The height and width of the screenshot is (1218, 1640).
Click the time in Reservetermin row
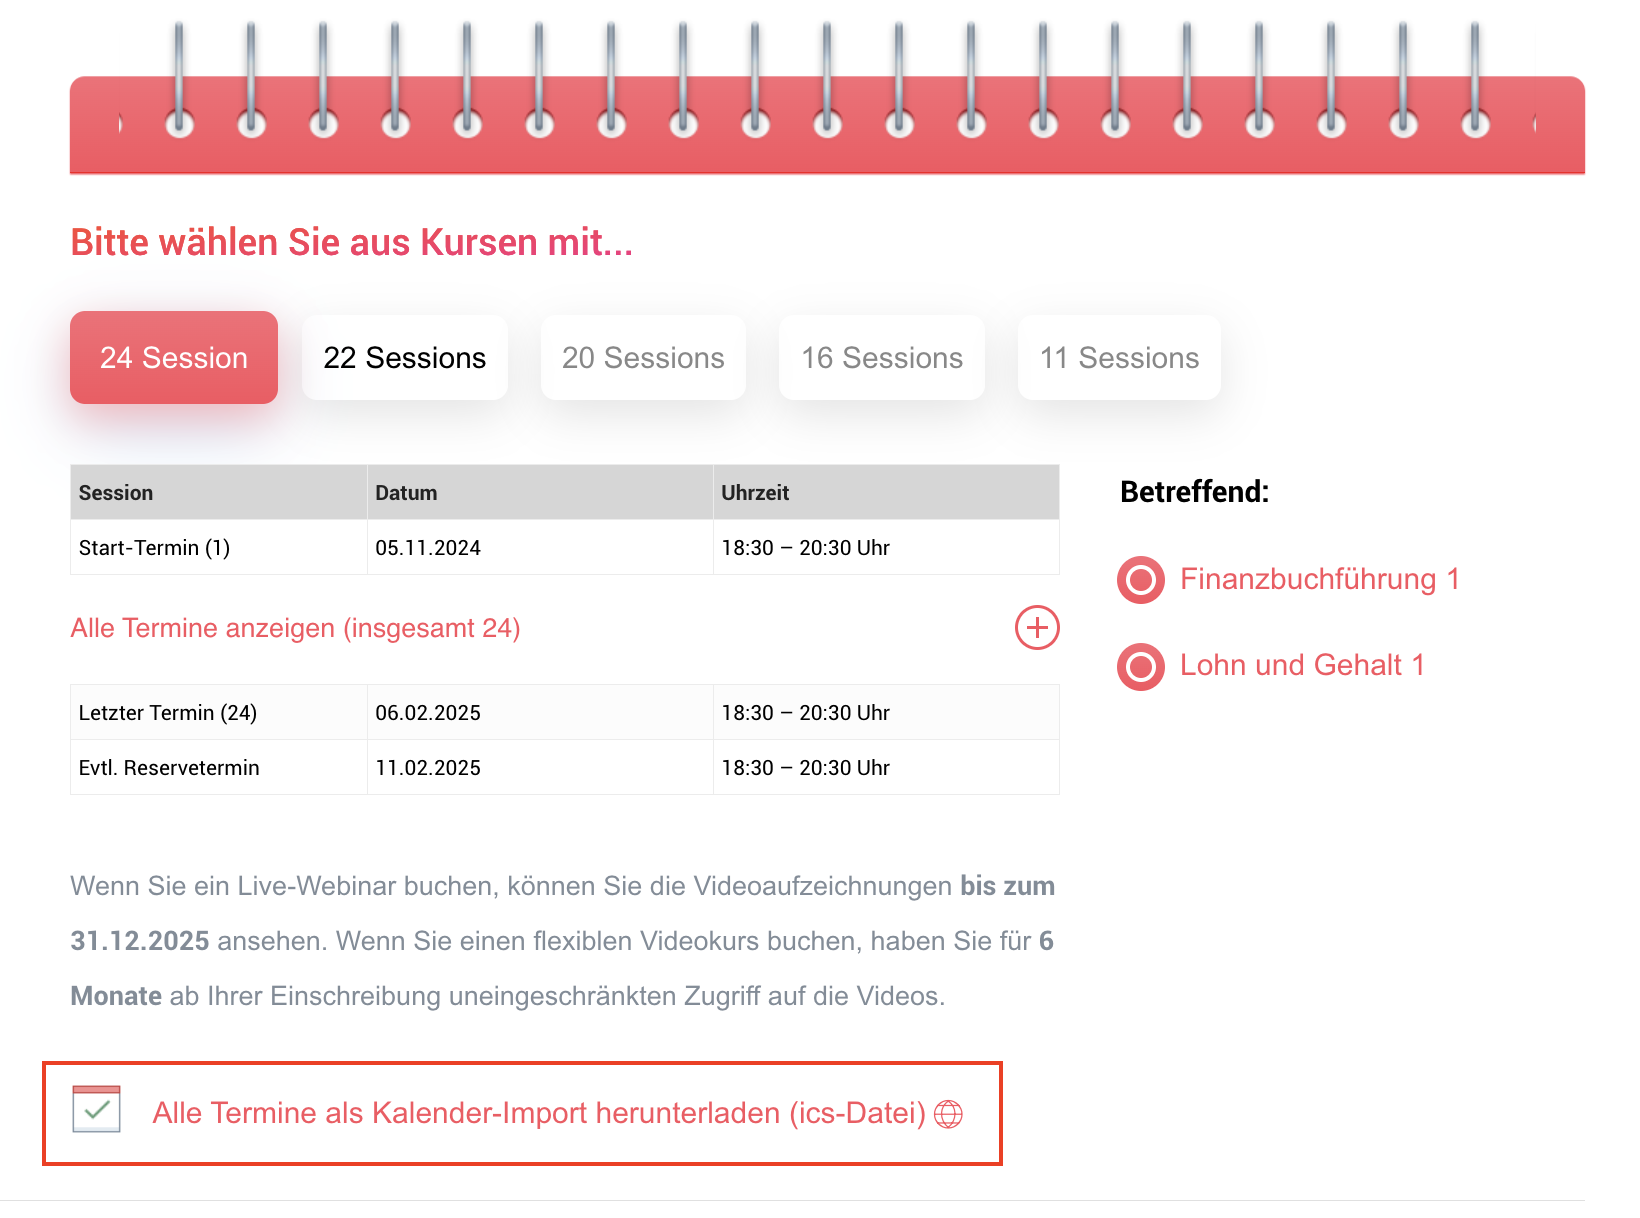click(806, 768)
